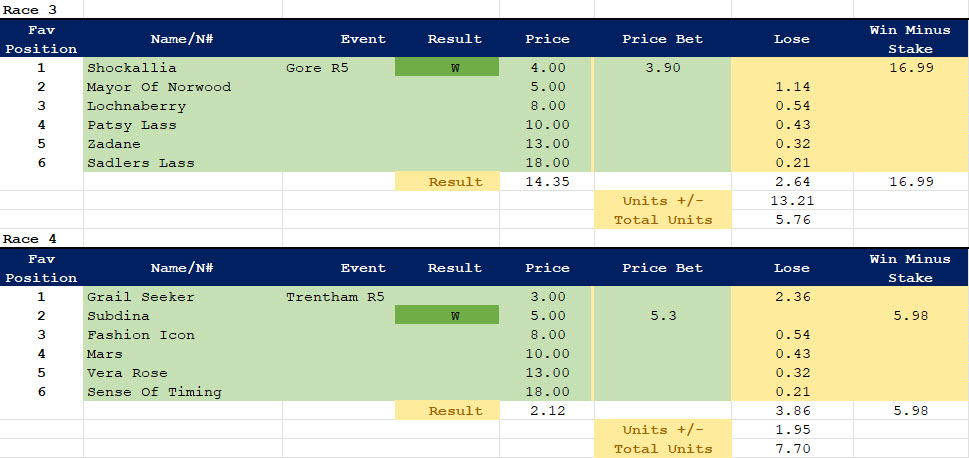This screenshot has height=458, width=969.
Task: Click Race 4 Total Units value 7.70
Action: tap(791, 449)
